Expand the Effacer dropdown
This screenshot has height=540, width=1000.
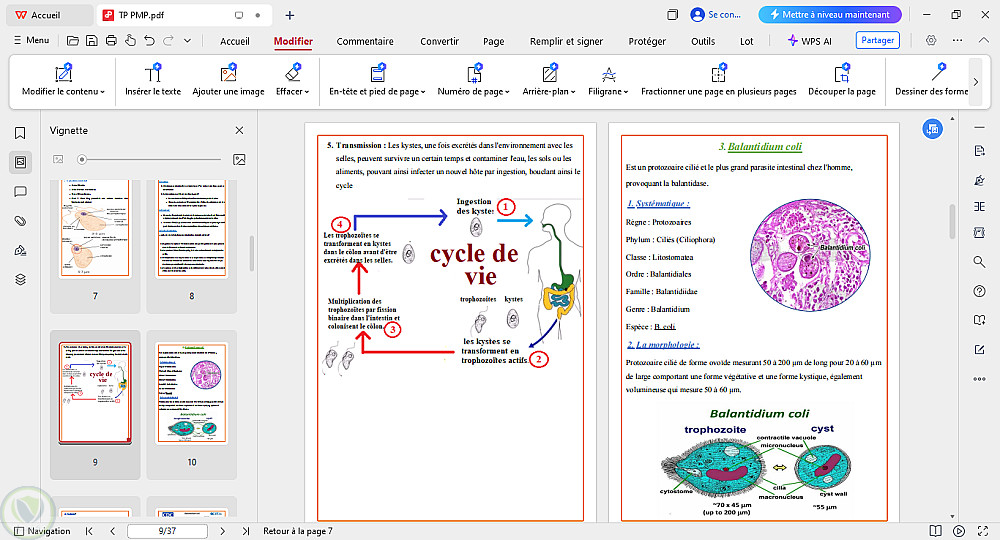[293, 91]
